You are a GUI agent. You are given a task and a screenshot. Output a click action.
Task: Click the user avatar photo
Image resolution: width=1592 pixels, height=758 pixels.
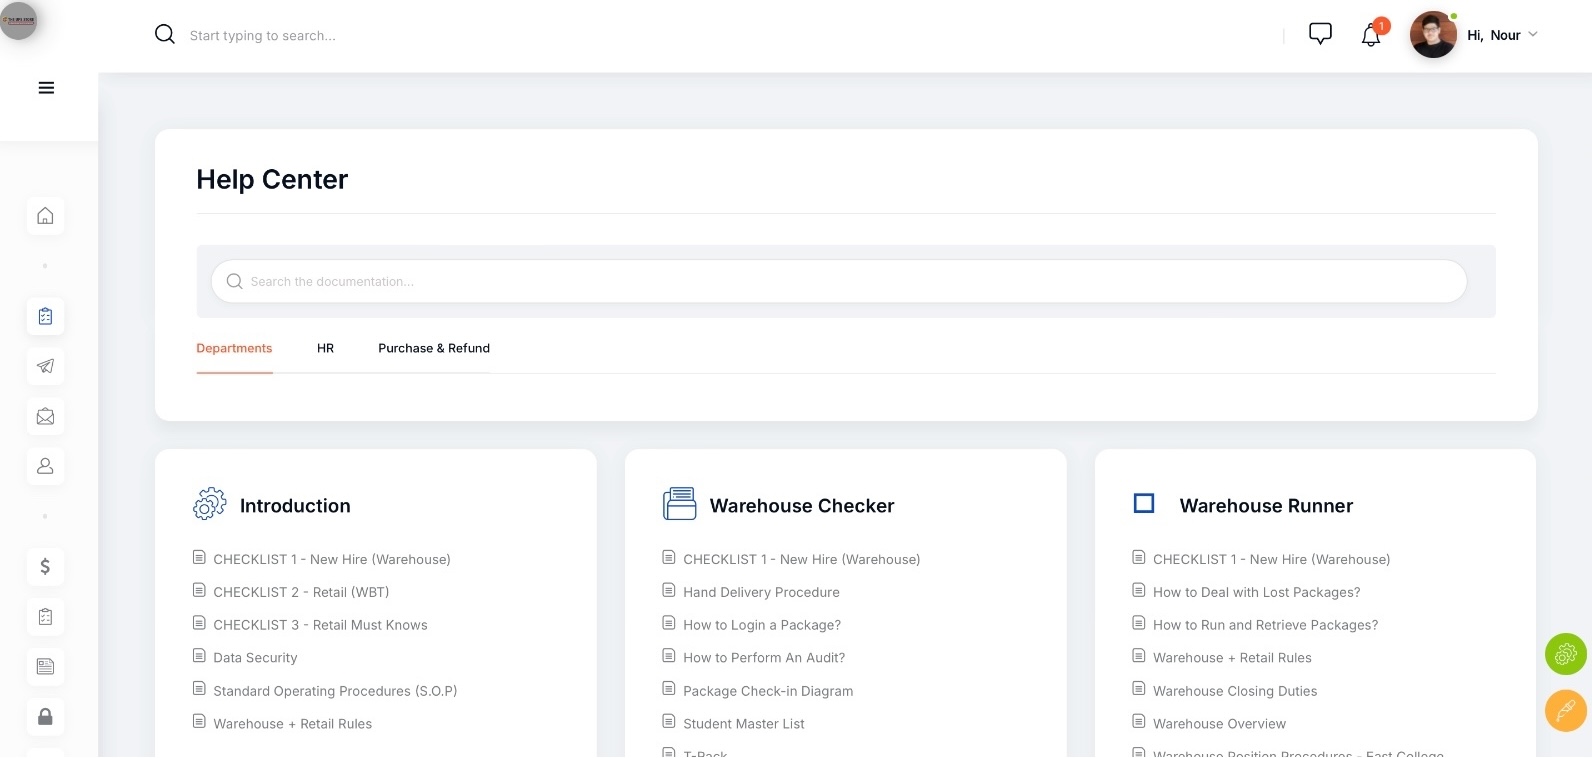(x=1432, y=35)
